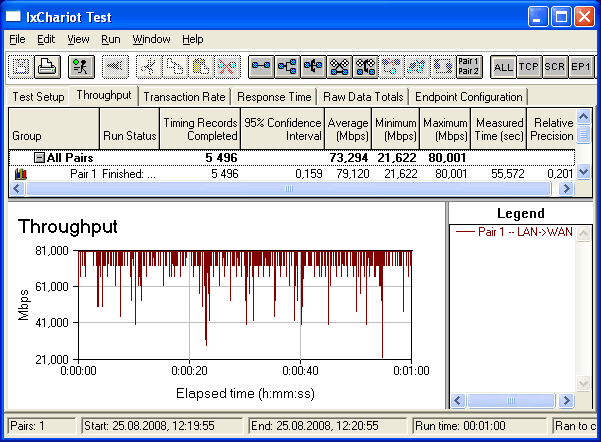Open the View menu
Screen dimensions: 601x442
78,39
